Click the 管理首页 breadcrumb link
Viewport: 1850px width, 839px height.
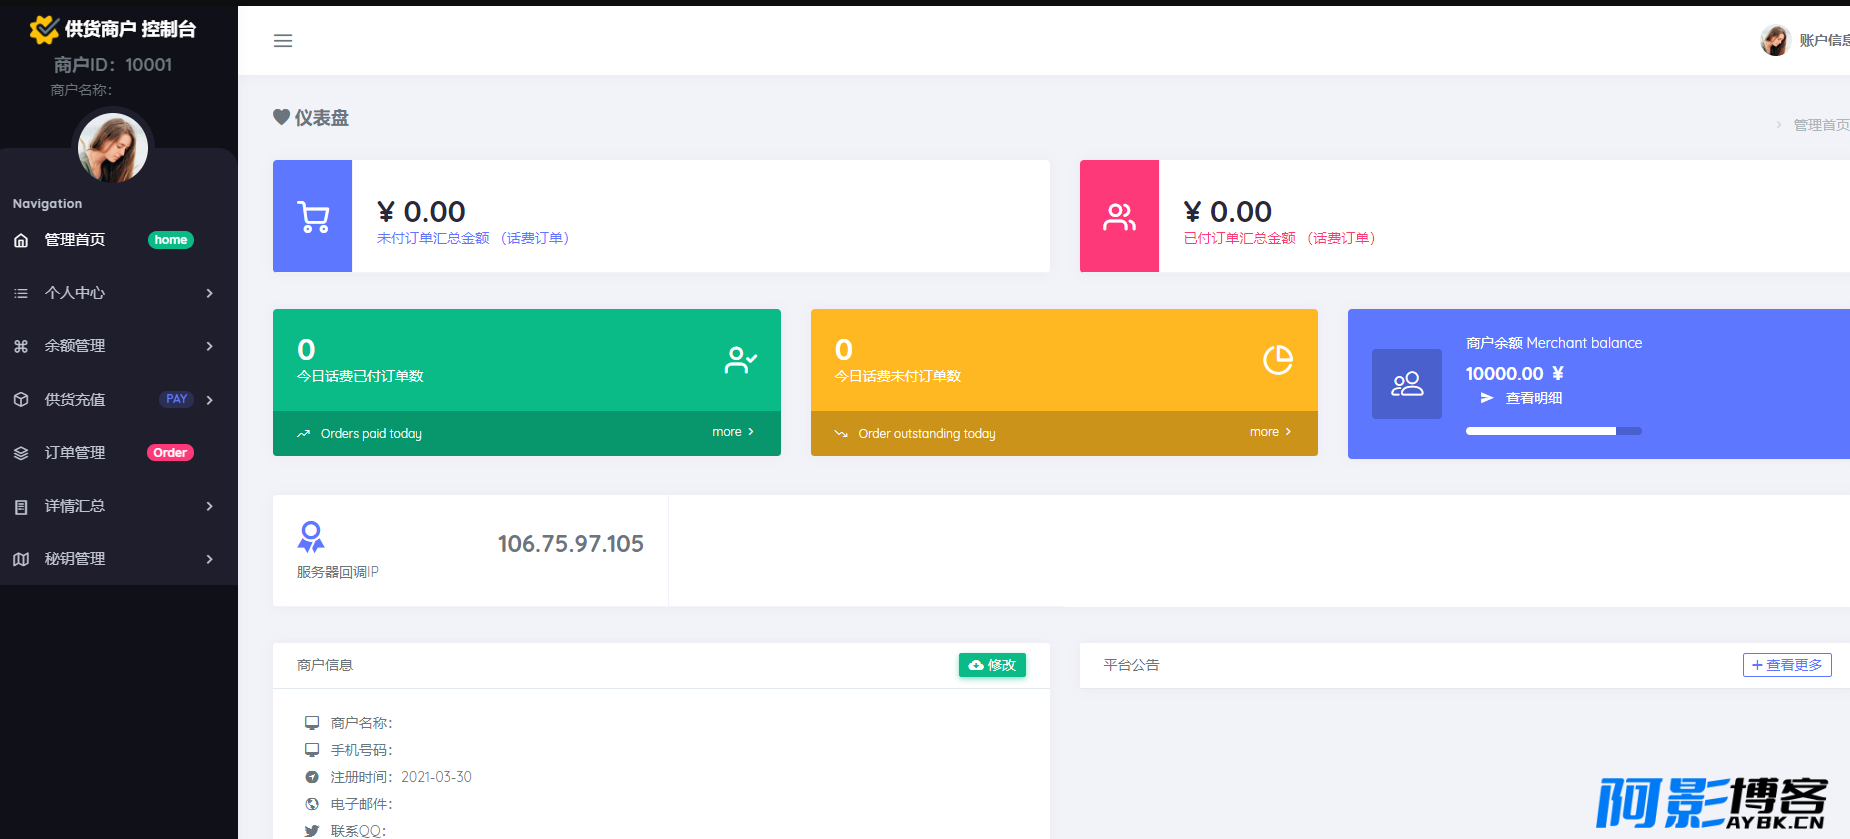1821,125
